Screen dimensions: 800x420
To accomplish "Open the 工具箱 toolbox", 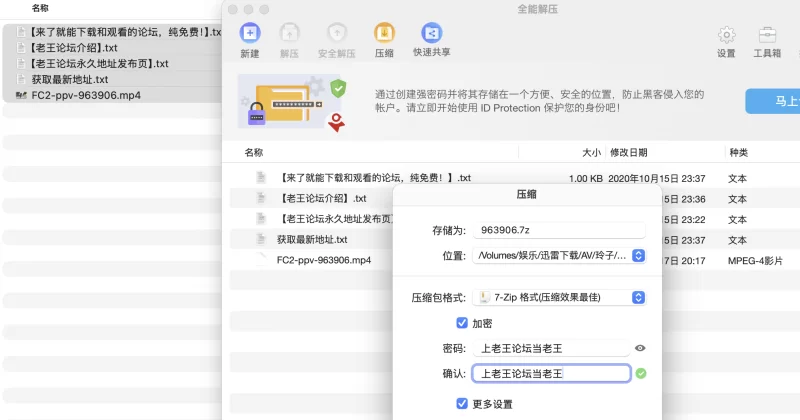I will click(x=767, y=36).
